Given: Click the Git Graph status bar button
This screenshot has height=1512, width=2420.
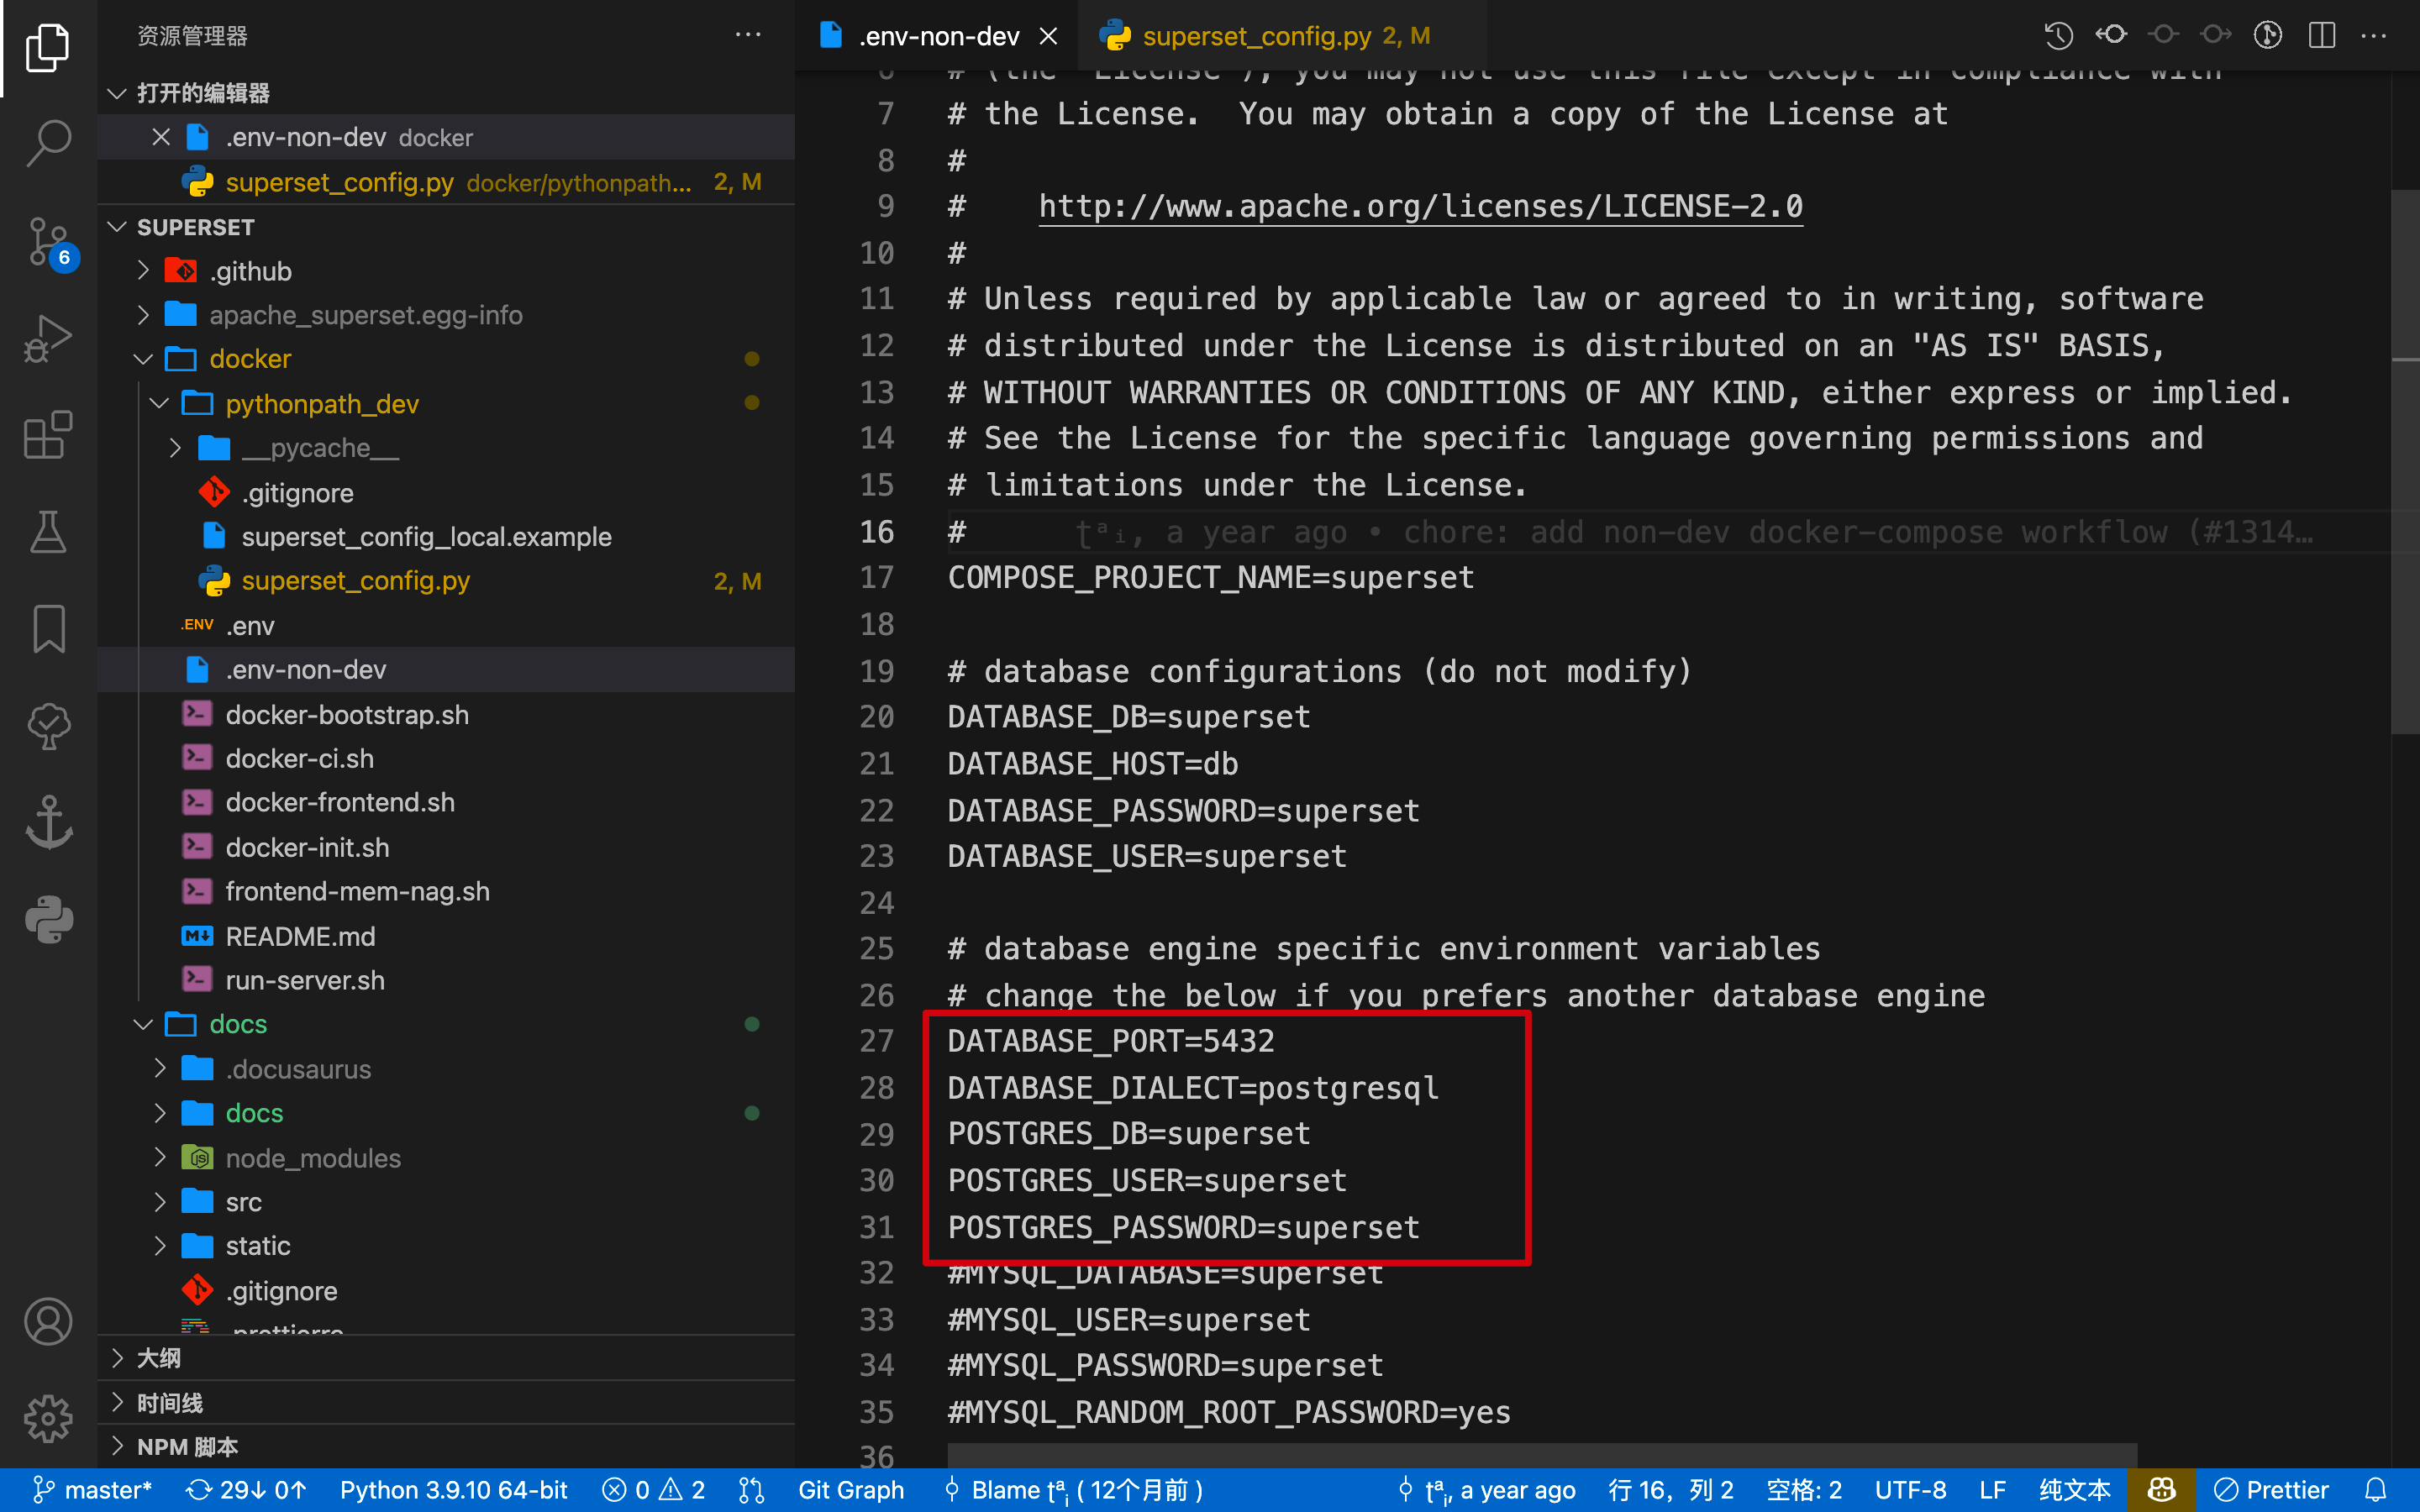Looking at the screenshot, I should (x=850, y=1490).
